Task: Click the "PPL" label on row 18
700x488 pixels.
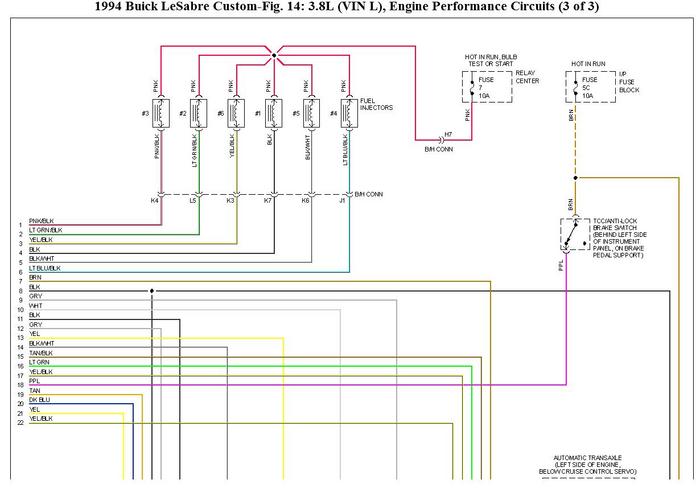Action: coord(34,381)
